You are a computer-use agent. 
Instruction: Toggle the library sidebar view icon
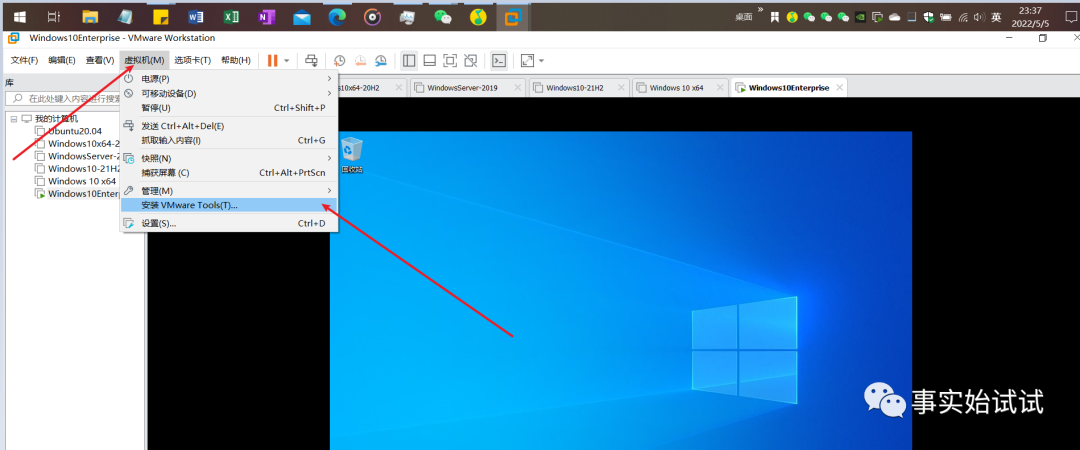409,61
